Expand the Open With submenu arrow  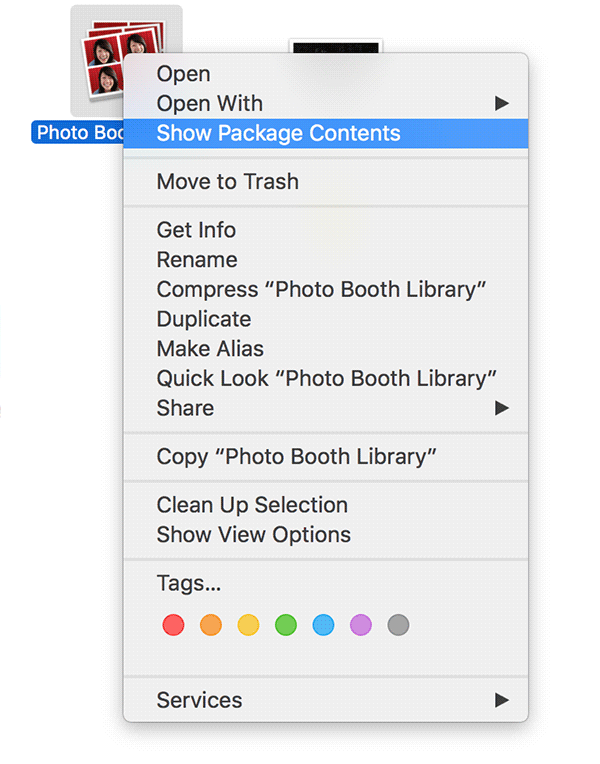pos(502,103)
